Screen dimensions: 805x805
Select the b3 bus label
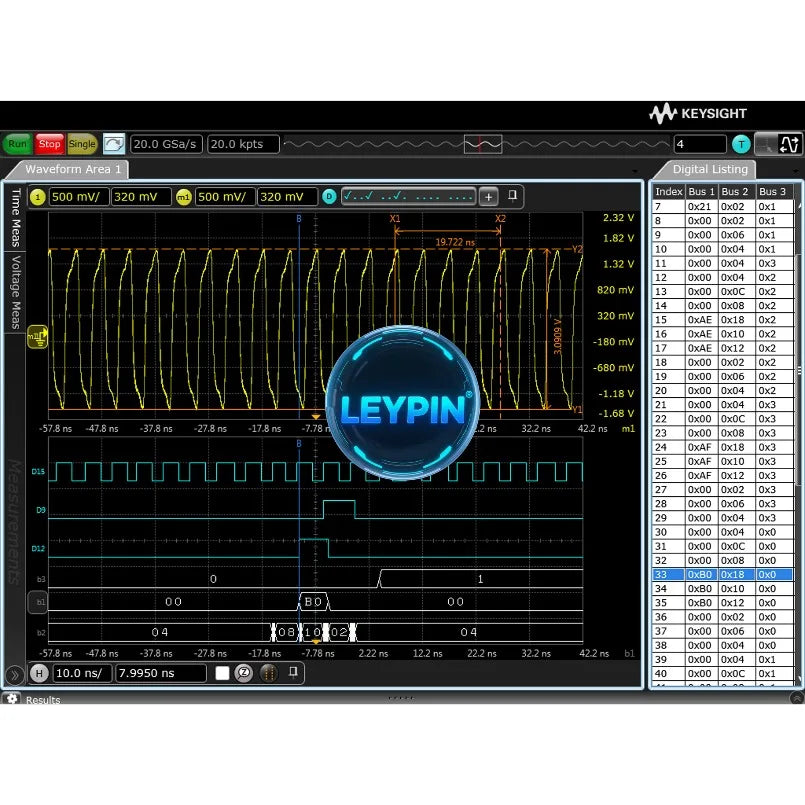(41, 580)
